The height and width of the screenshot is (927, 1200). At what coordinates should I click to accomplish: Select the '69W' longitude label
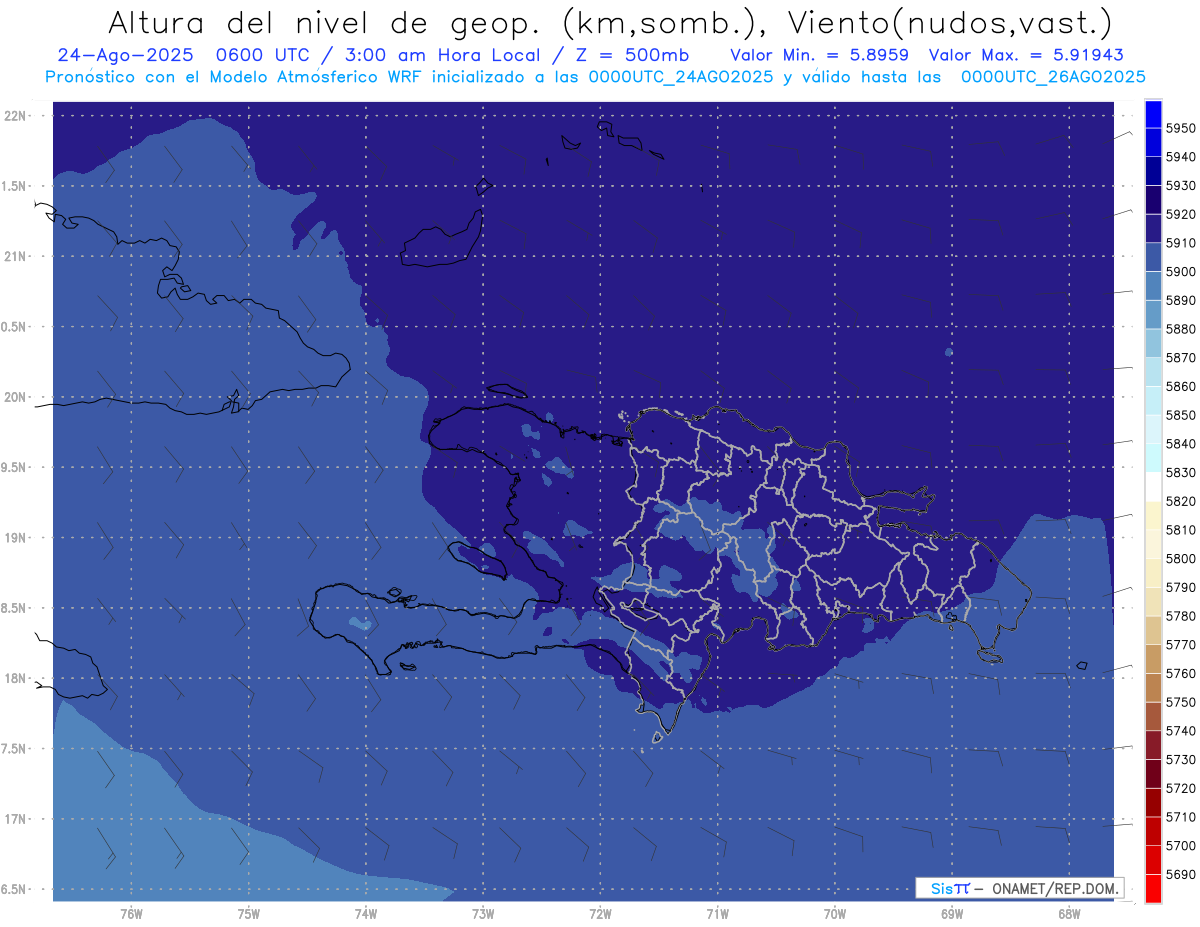pyautogui.click(x=952, y=914)
